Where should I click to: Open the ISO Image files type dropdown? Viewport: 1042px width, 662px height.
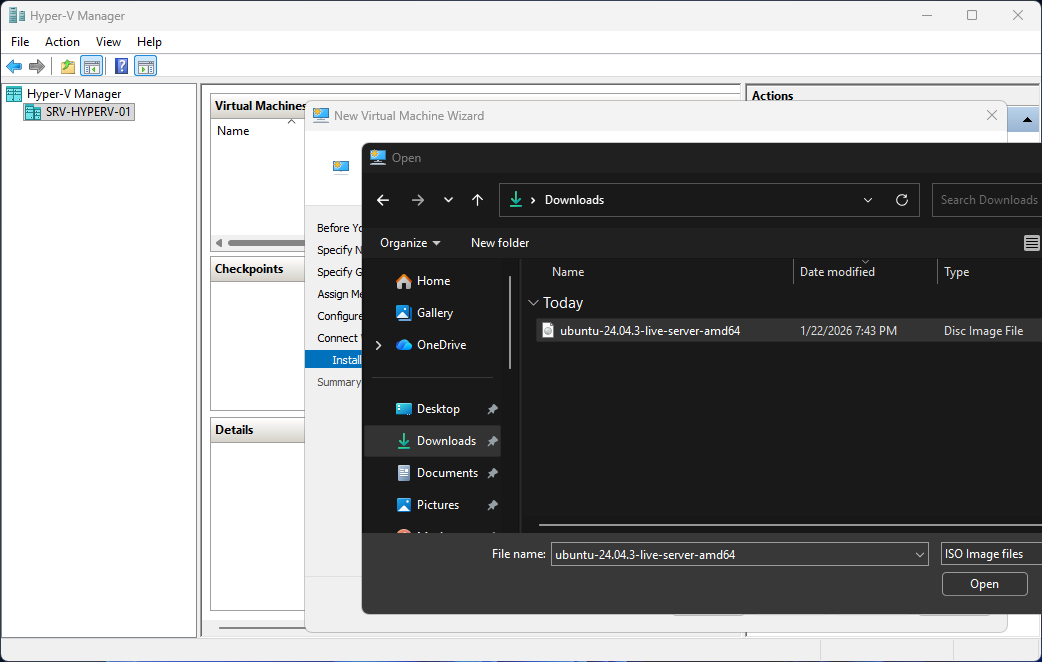[x=991, y=554]
